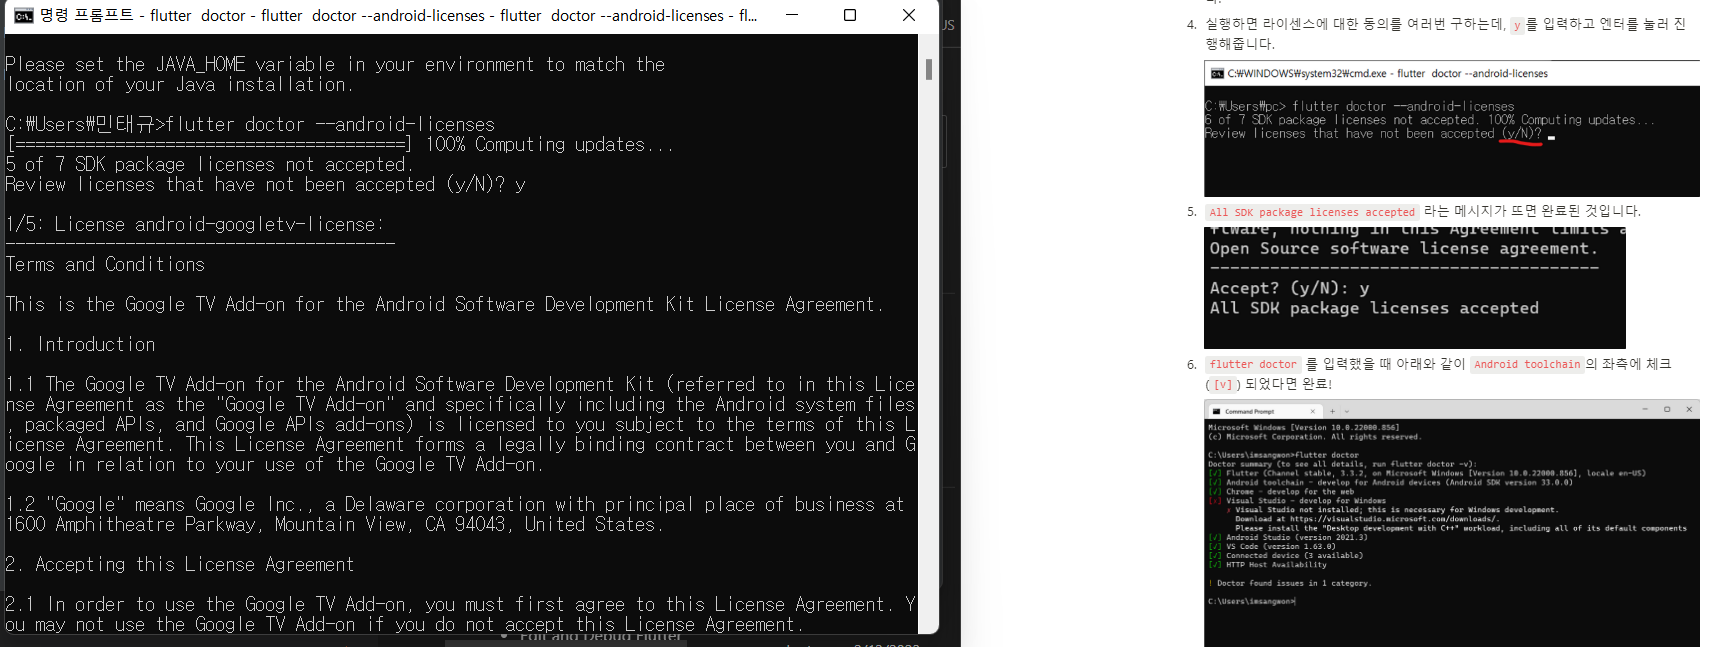1716x647 pixels.
Task: Click the Command Prompt window title text
Action: click(x=398, y=16)
